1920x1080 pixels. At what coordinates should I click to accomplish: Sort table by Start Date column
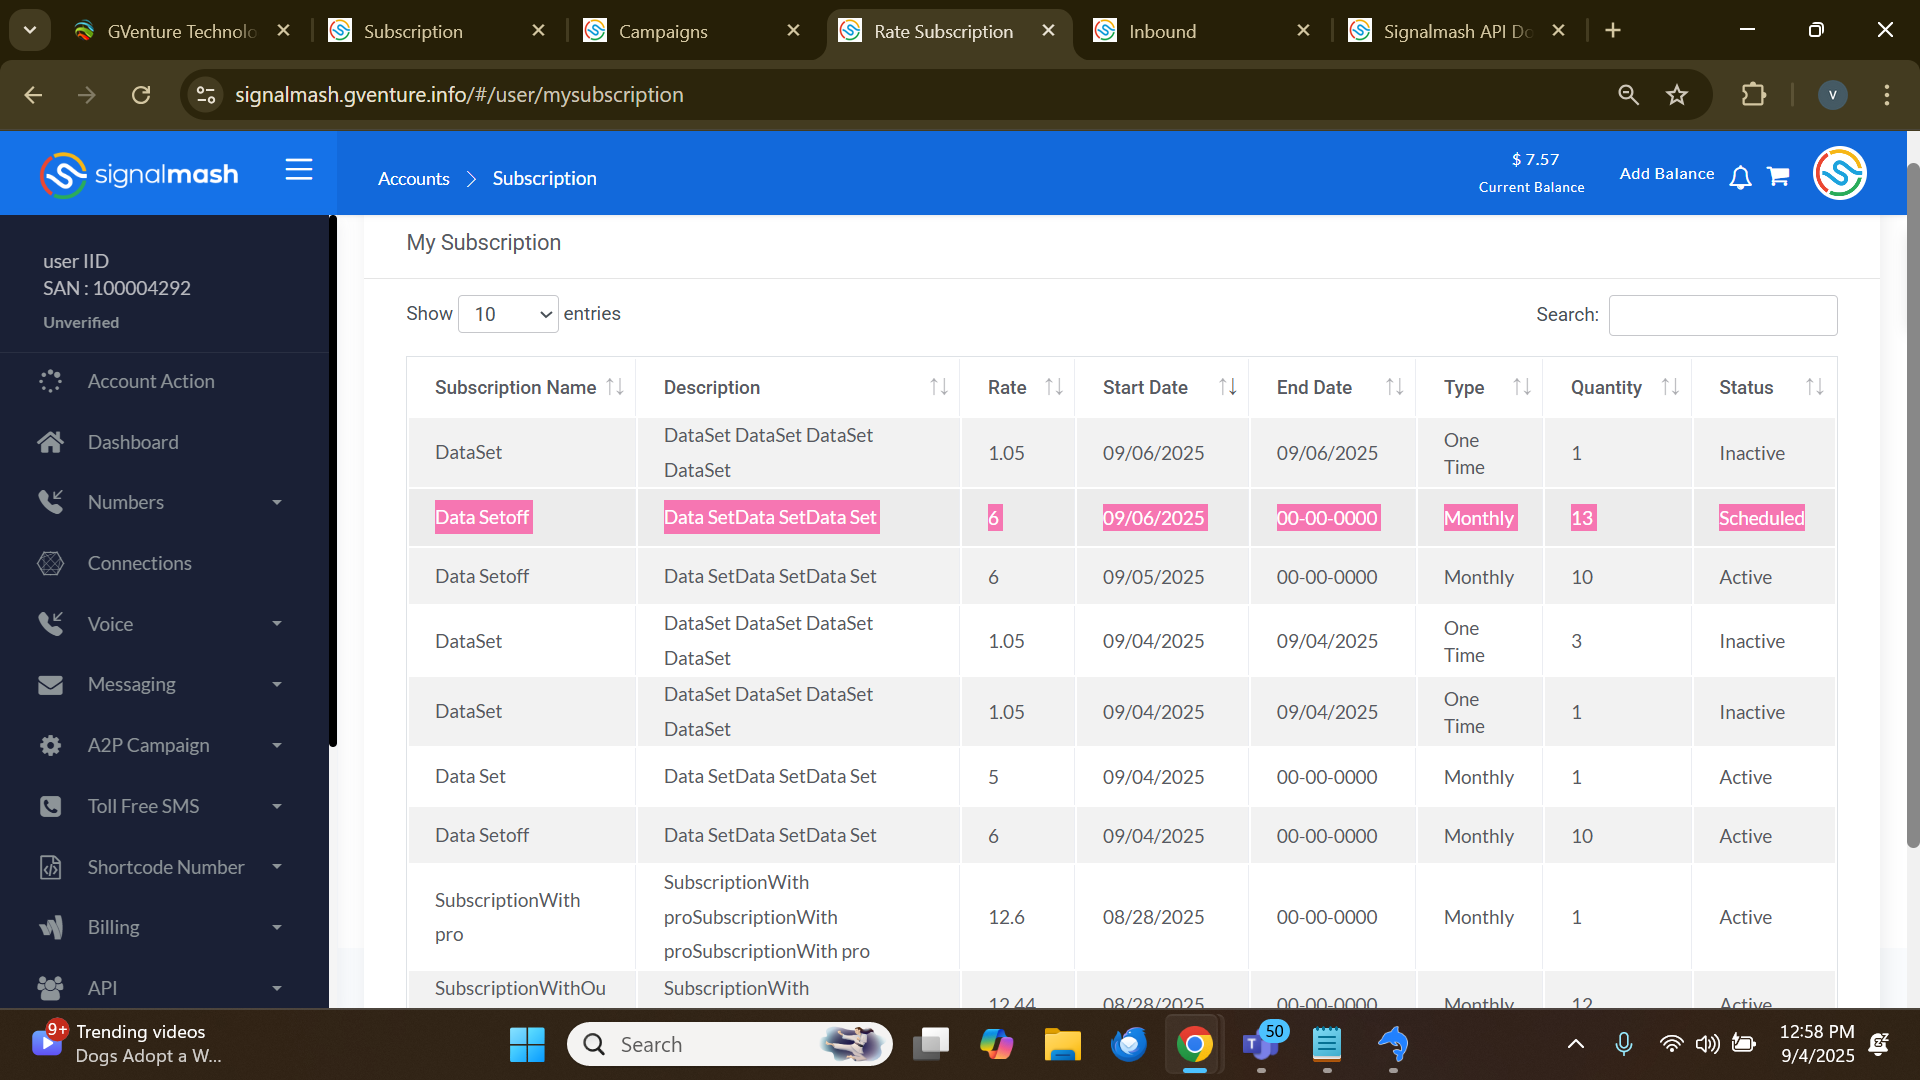click(x=1227, y=387)
